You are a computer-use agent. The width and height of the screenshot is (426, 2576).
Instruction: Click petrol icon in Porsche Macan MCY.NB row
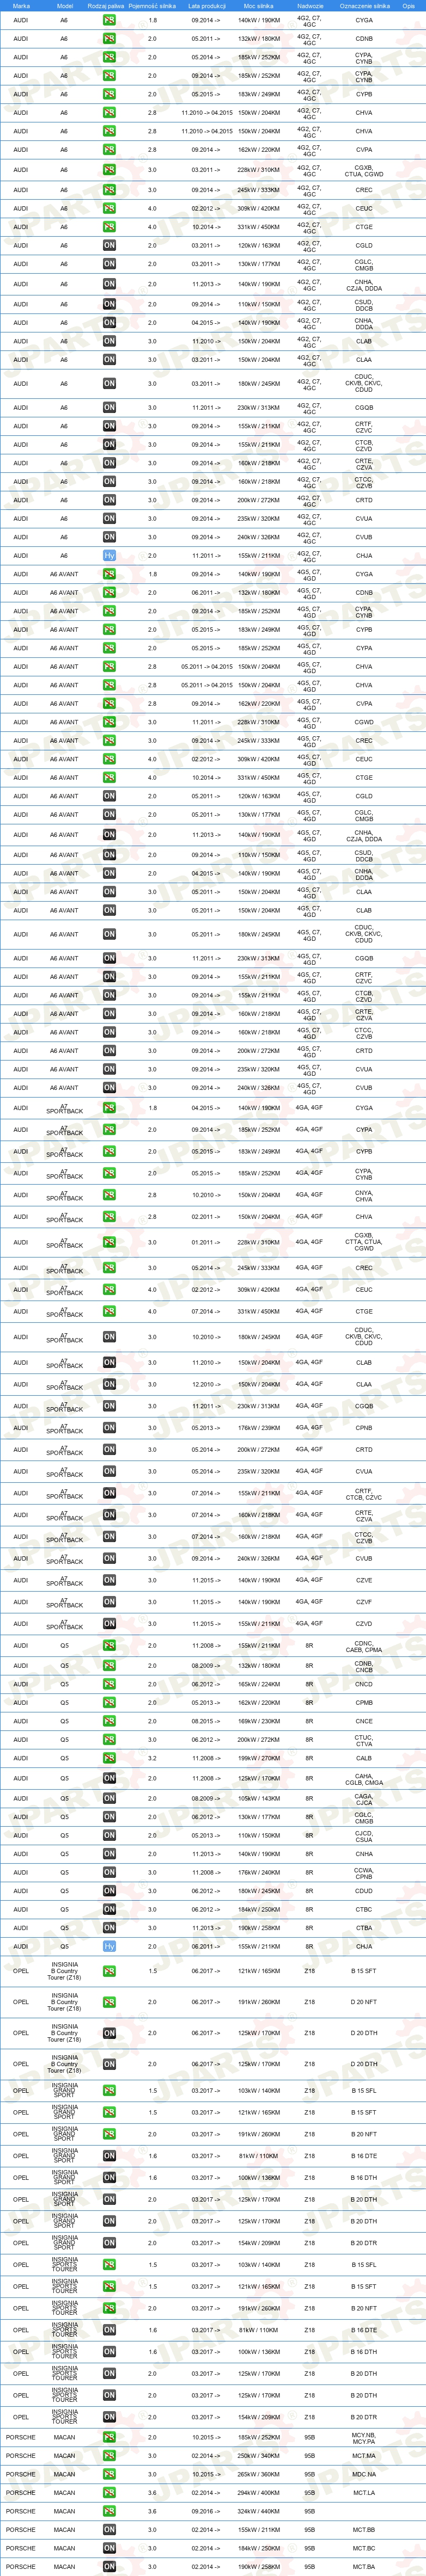(109, 2438)
